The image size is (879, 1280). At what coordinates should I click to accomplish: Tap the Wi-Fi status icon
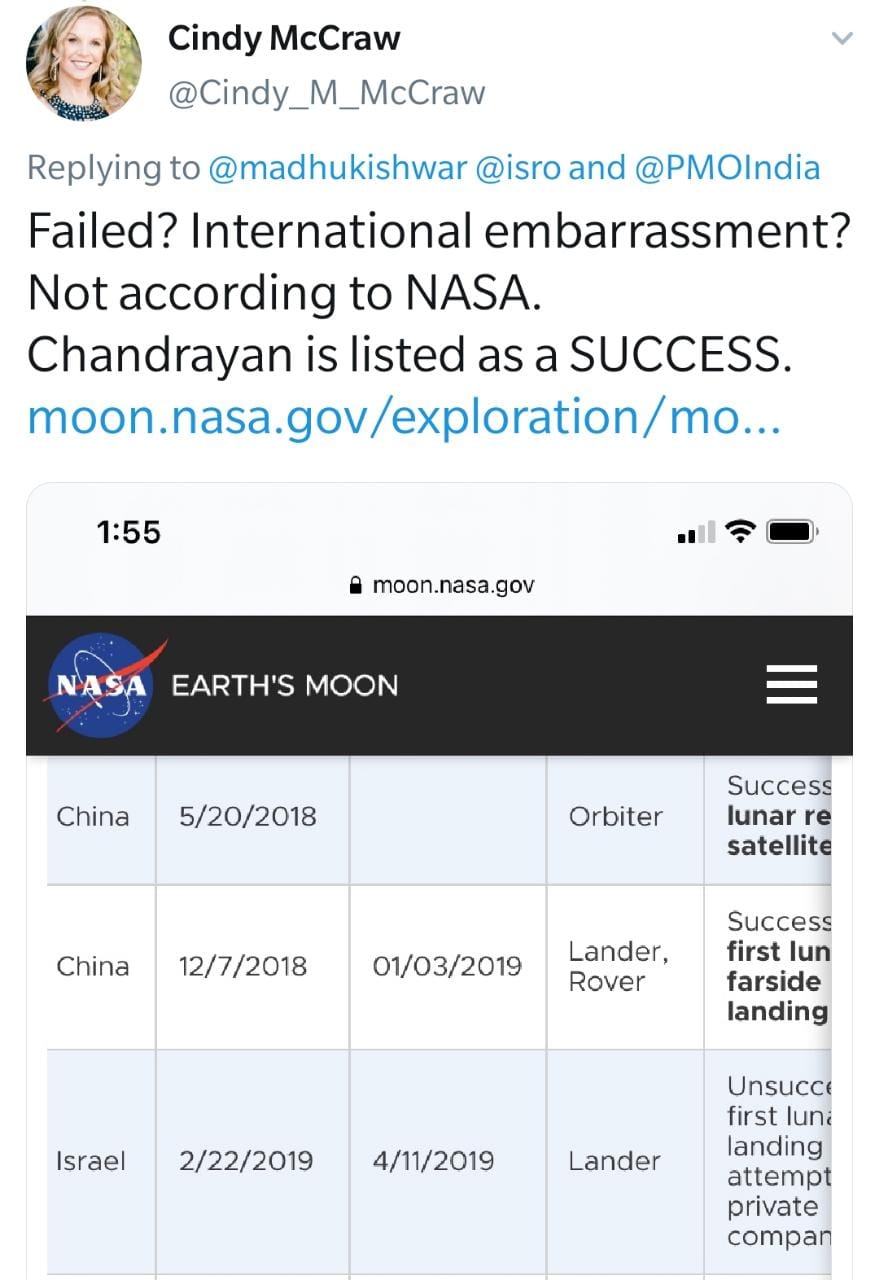tap(740, 532)
